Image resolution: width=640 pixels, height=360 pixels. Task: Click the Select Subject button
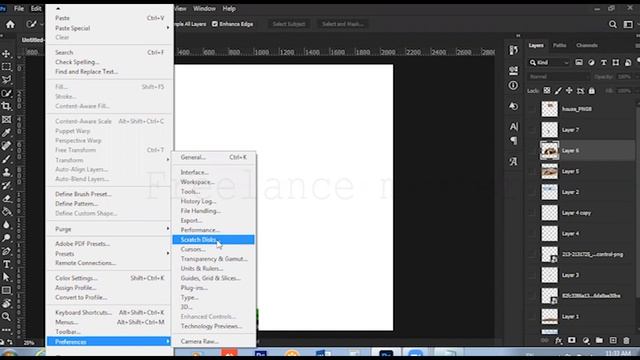tap(289, 24)
